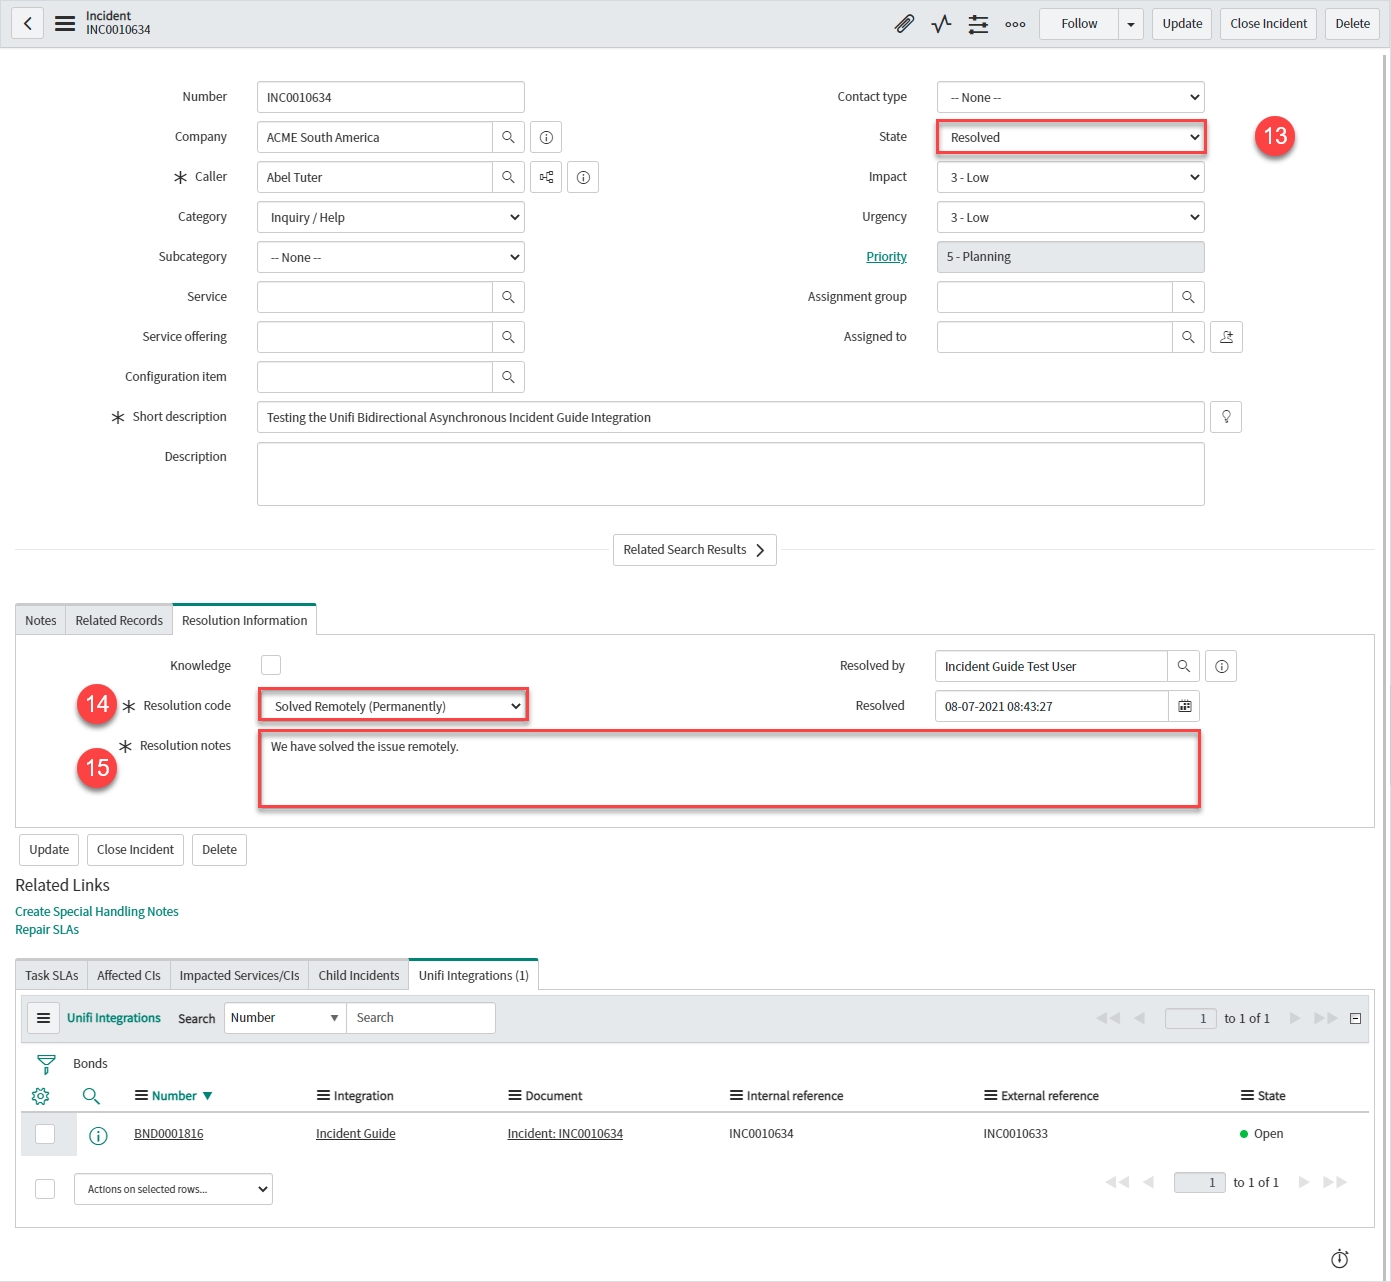1391x1282 pixels.
Task: Show the Caller's related tasks hierarchy icon
Action: 546,177
